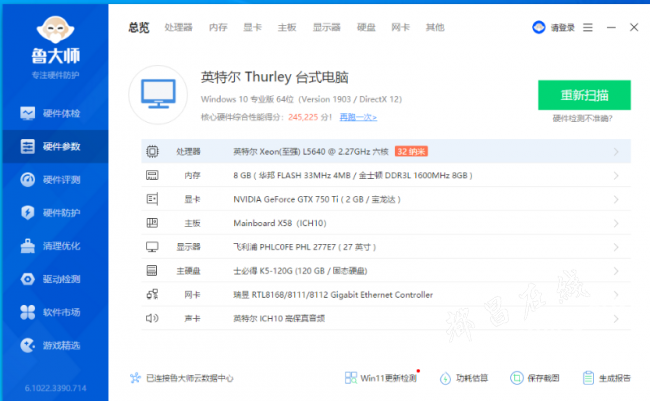The height and width of the screenshot is (401, 650).
Task: Click the user avatar login icon
Action: coord(538,27)
